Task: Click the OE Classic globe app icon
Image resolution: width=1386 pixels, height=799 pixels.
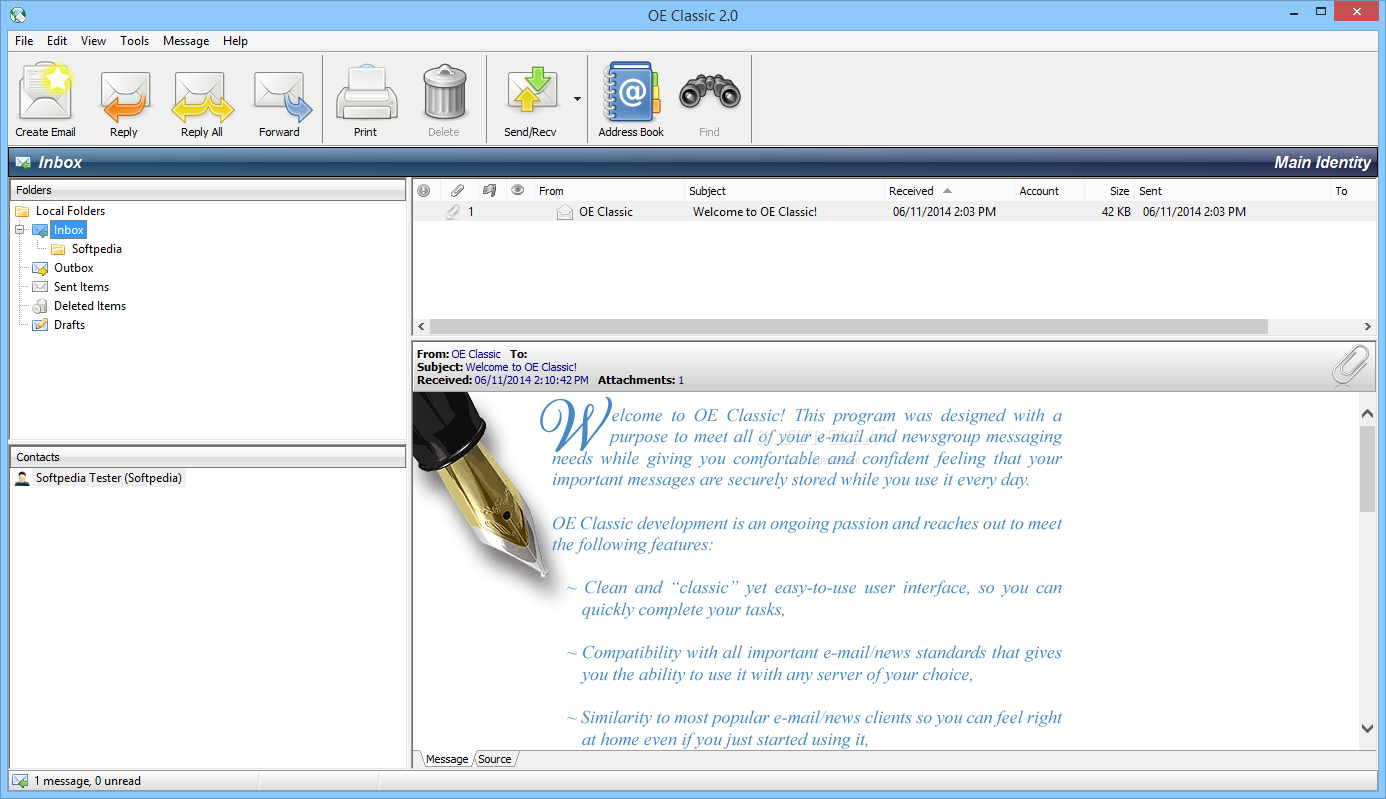Action: (x=17, y=14)
